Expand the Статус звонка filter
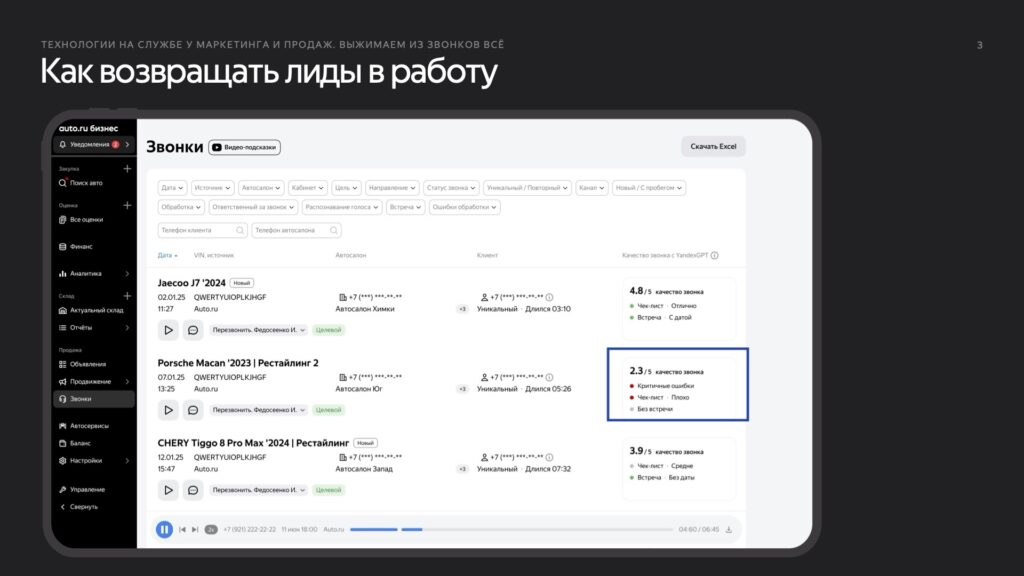The width and height of the screenshot is (1024, 576). [x=450, y=187]
